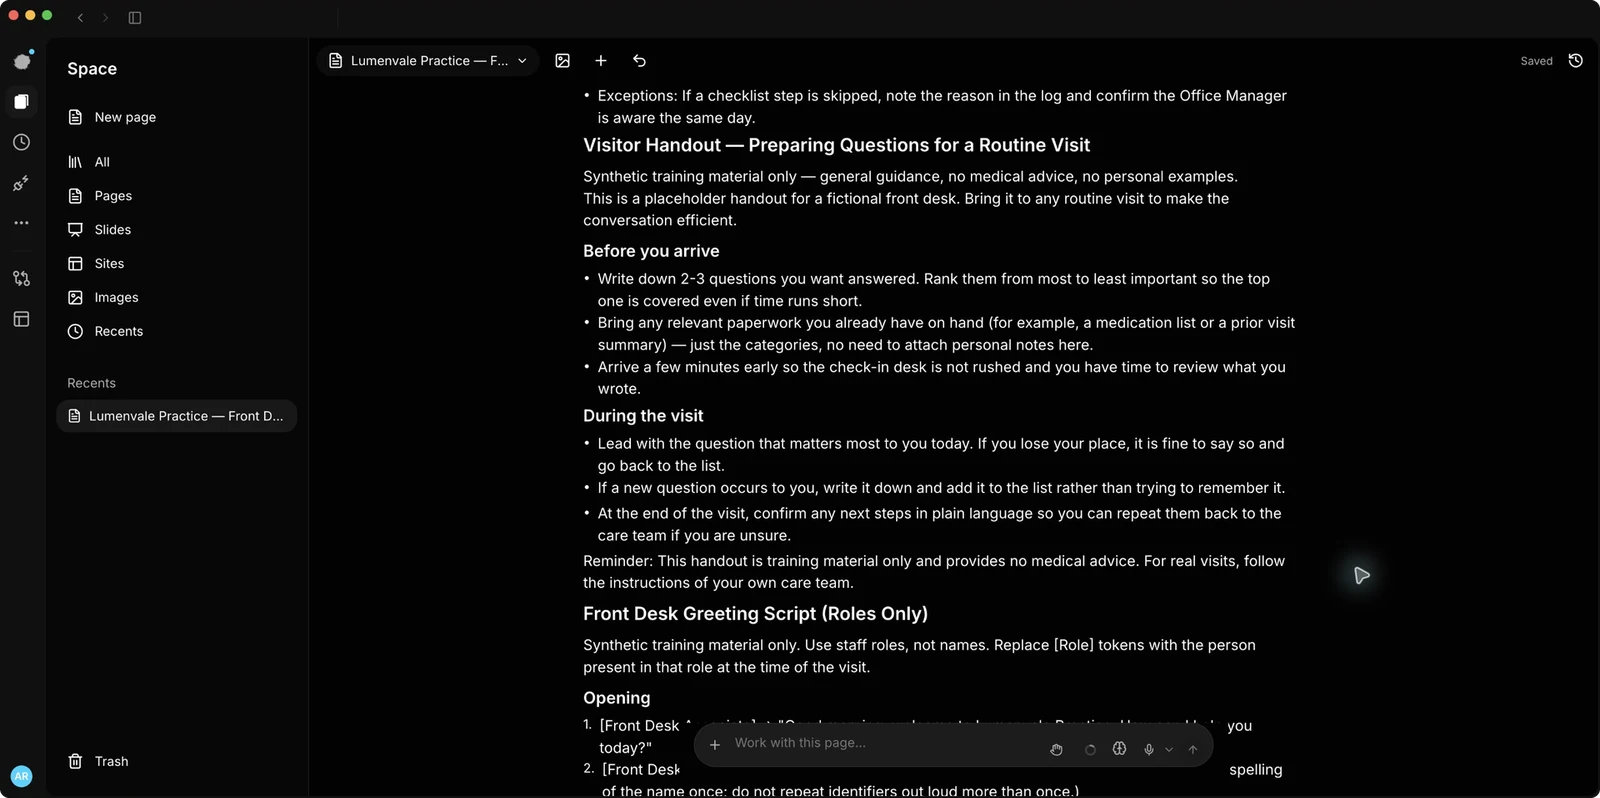The width and height of the screenshot is (1600, 798).
Task: Add new tab with the plus icon
Action: (601, 61)
